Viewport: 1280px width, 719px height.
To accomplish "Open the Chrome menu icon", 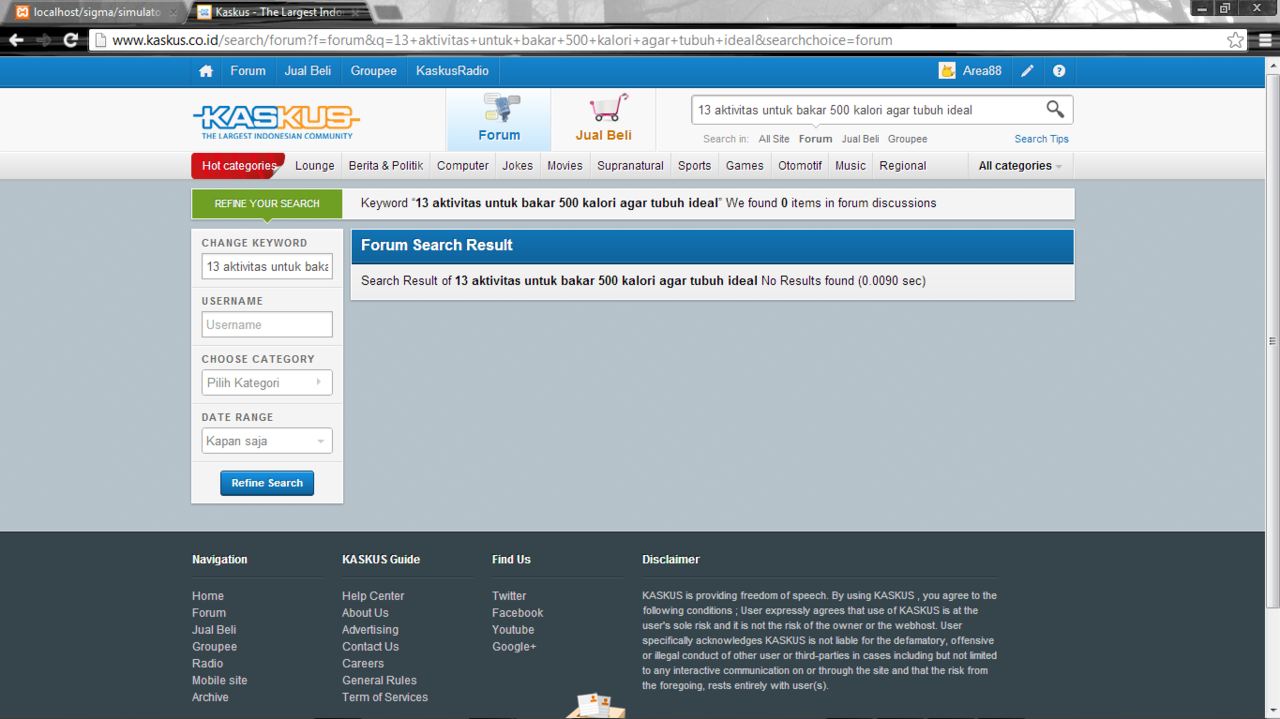I will (x=1265, y=40).
